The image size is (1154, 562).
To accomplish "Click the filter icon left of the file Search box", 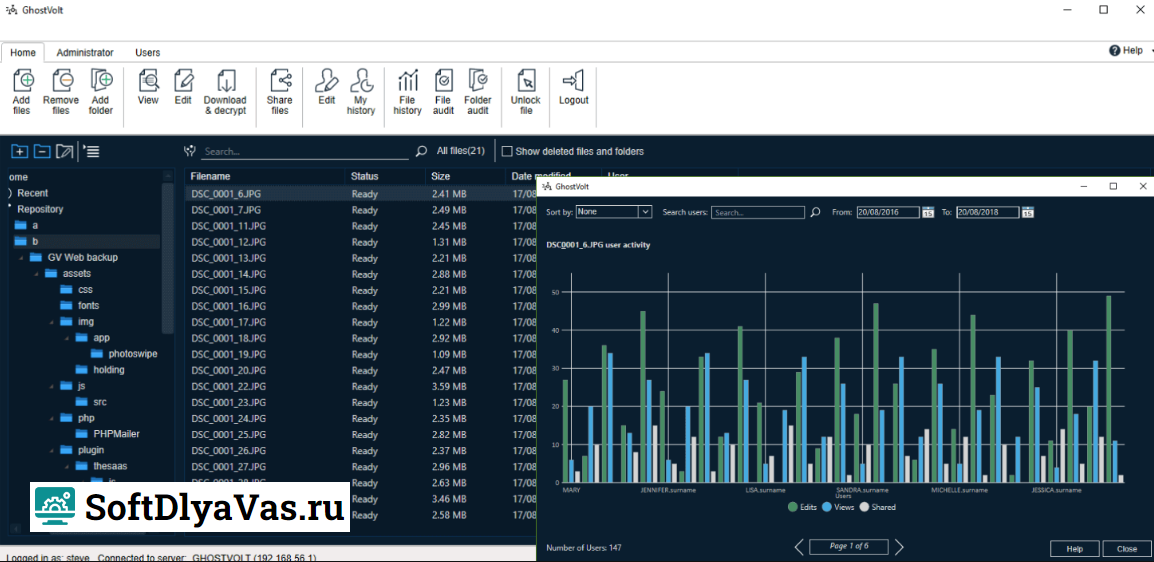I will (191, 151).
